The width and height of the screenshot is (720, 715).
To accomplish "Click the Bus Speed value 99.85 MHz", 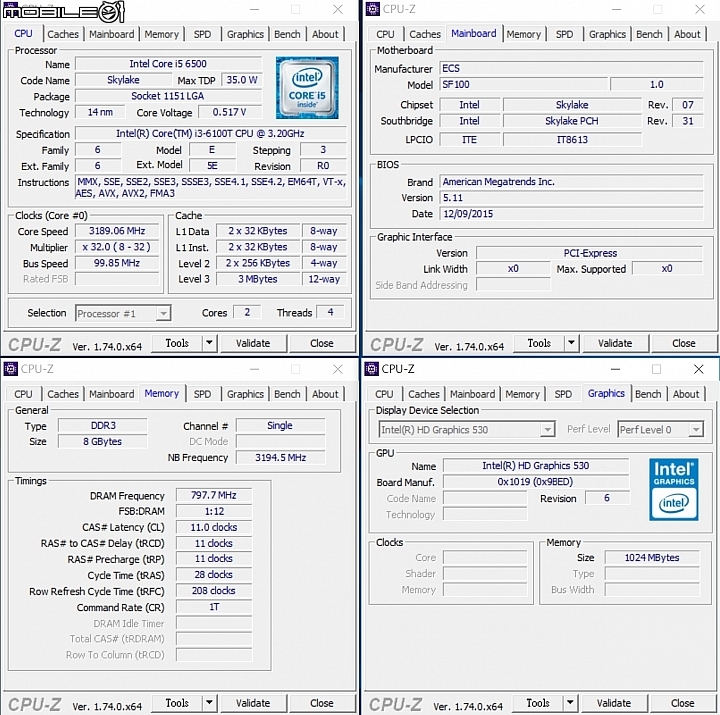I will pos(117,263).
